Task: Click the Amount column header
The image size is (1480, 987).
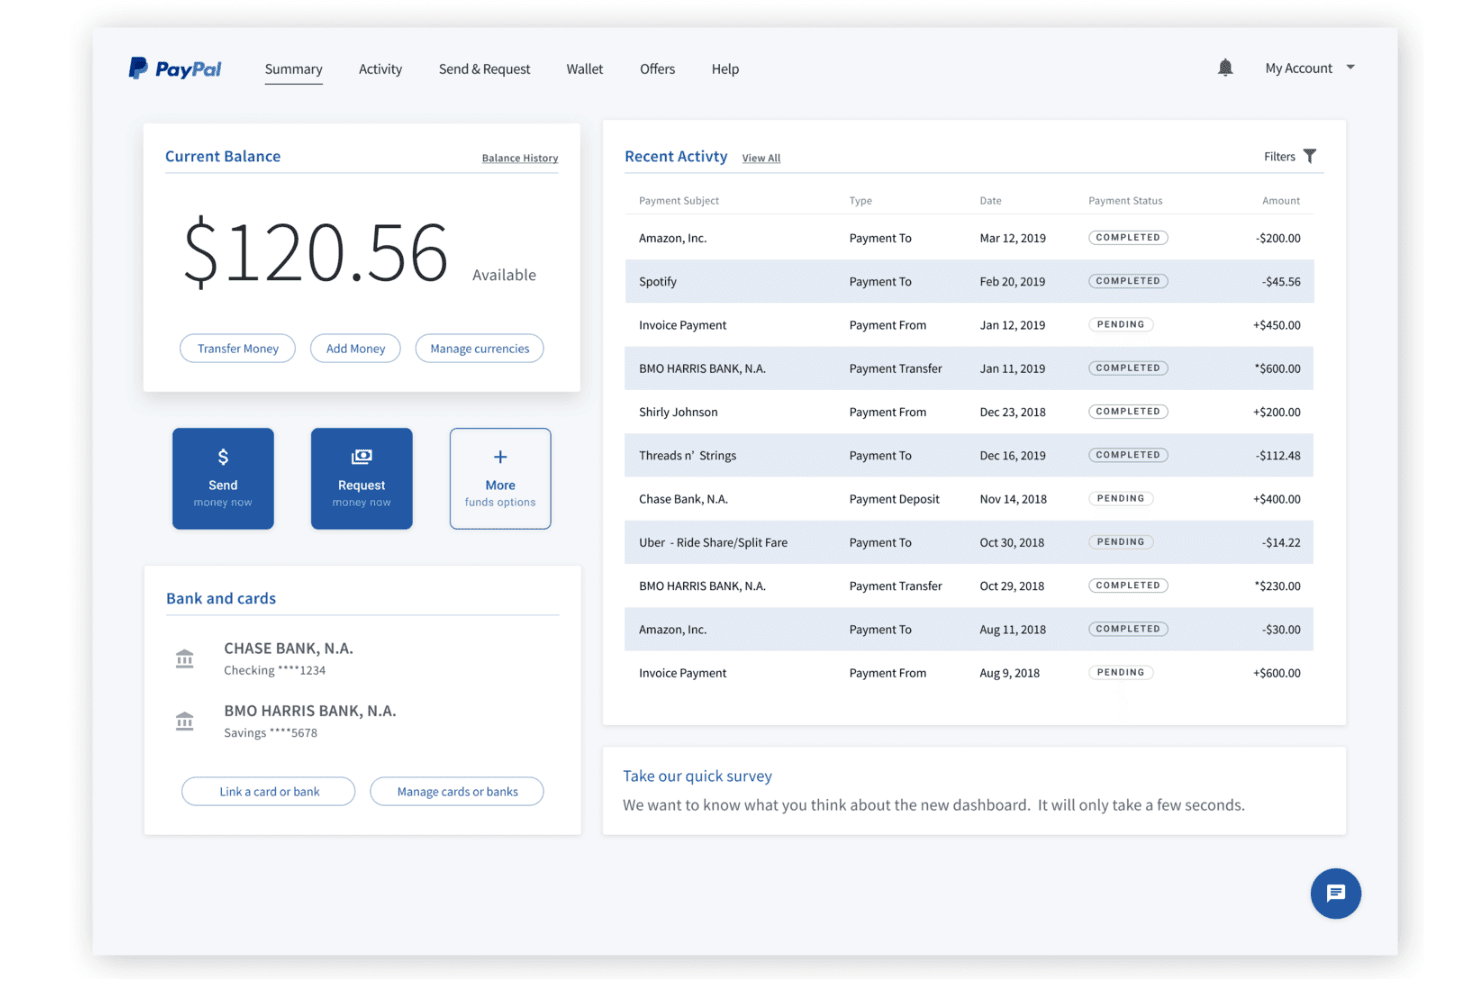Action: click(1281, 201)
